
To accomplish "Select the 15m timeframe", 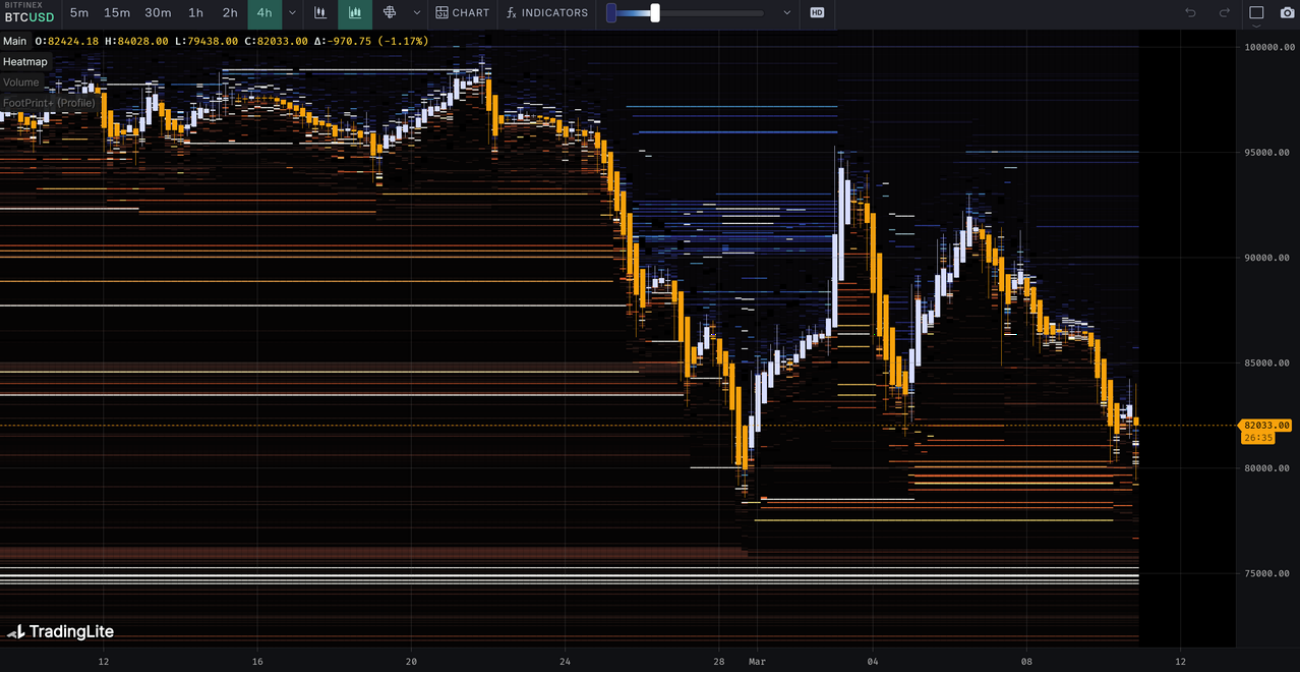I will 117,13.
